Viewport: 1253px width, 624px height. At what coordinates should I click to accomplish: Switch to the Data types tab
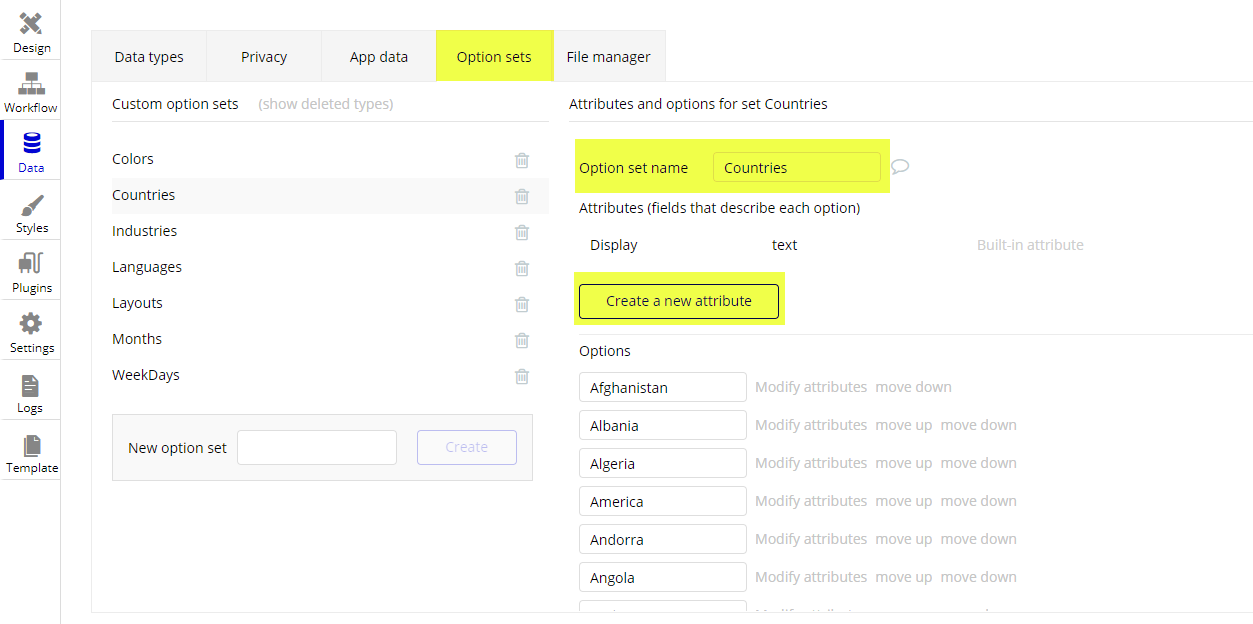(148, 56)
